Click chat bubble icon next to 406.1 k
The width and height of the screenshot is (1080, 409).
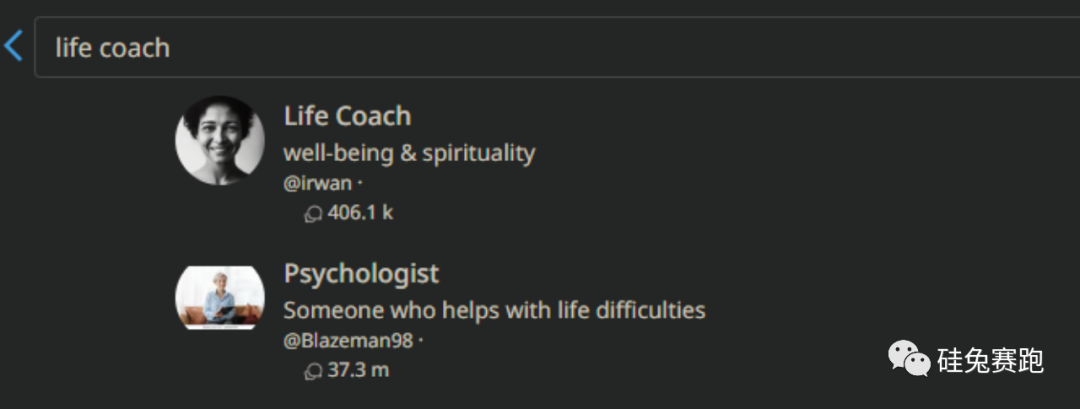click(x=313, y=214)
